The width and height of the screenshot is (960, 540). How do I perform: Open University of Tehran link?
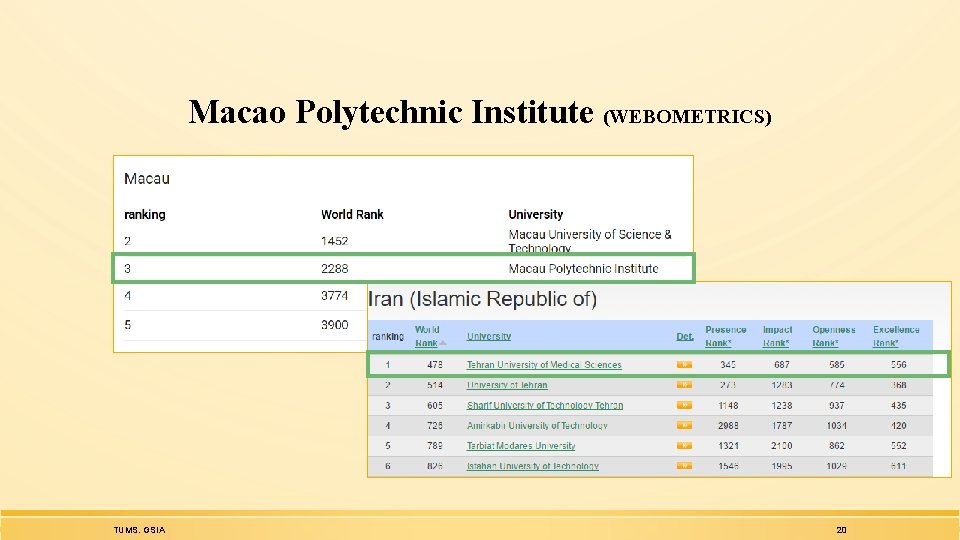pos(507,385)
